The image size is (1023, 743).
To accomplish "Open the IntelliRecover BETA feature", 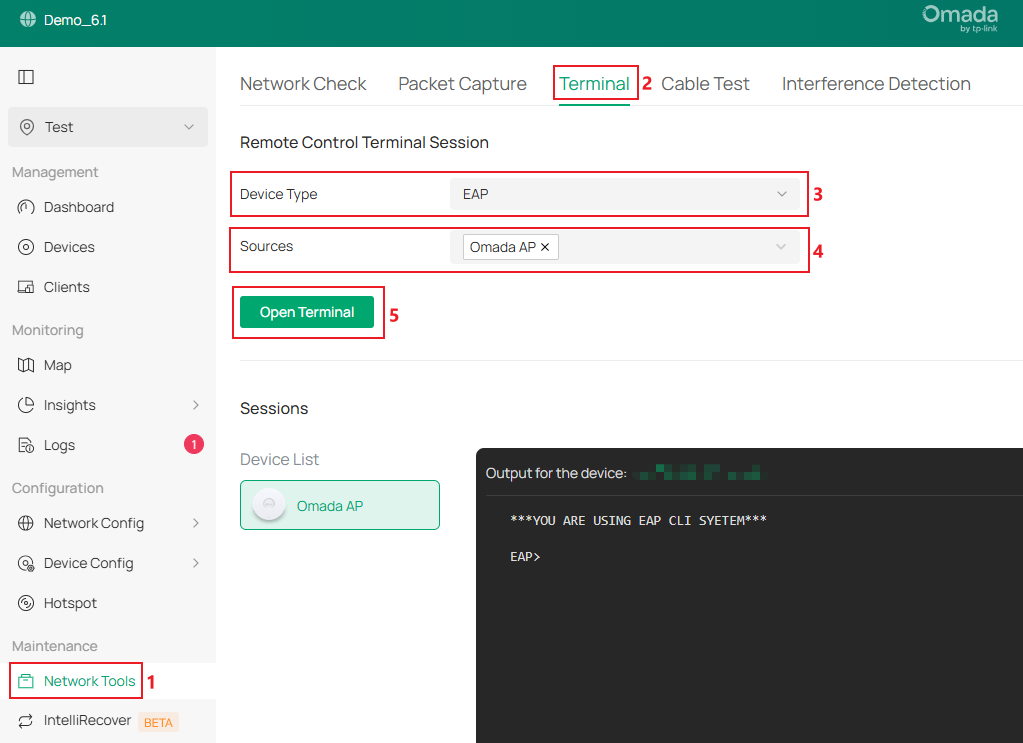I will click(x=88, y=720).
